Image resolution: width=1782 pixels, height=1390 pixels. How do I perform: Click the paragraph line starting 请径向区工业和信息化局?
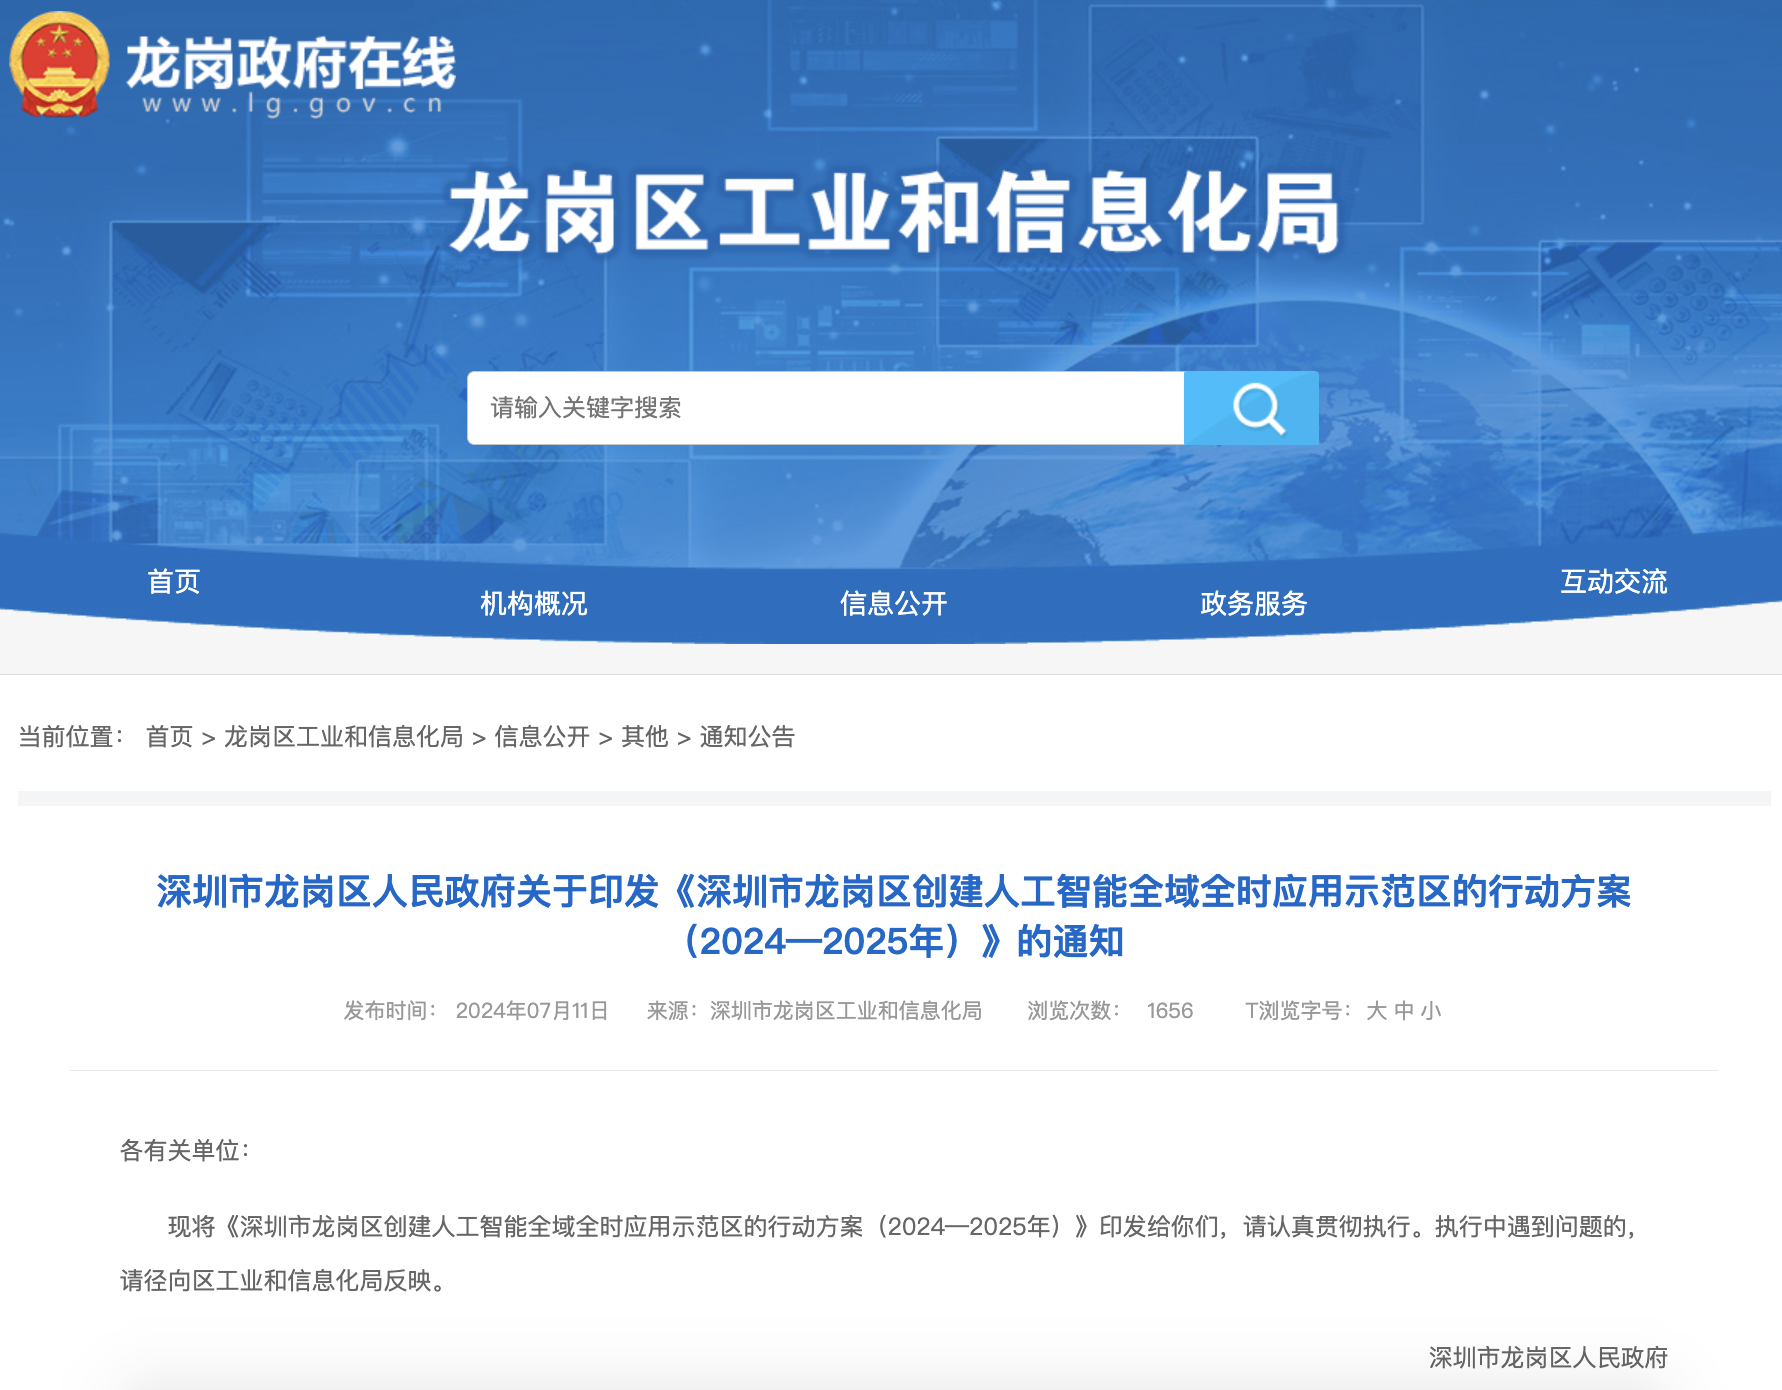[x=283, y=1281]
